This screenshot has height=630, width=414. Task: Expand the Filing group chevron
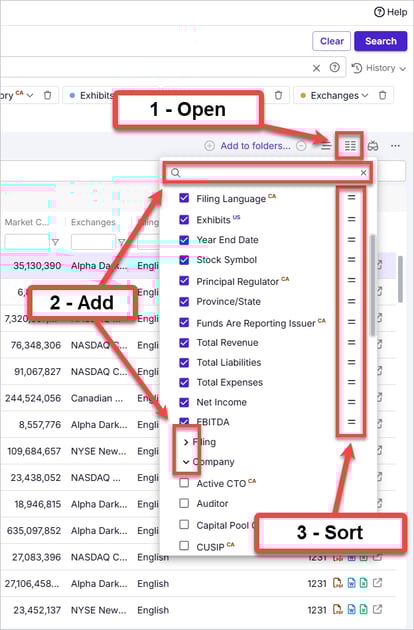186,442
